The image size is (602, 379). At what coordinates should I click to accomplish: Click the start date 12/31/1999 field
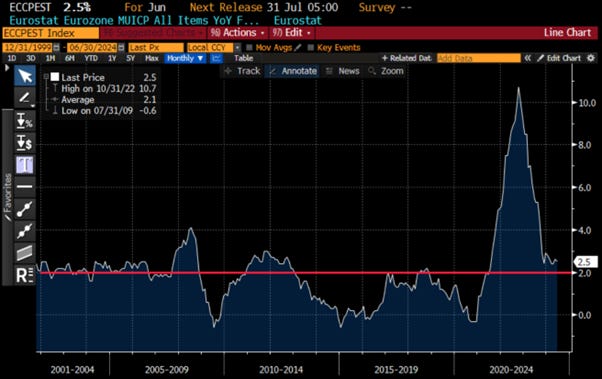click(28, 48)
